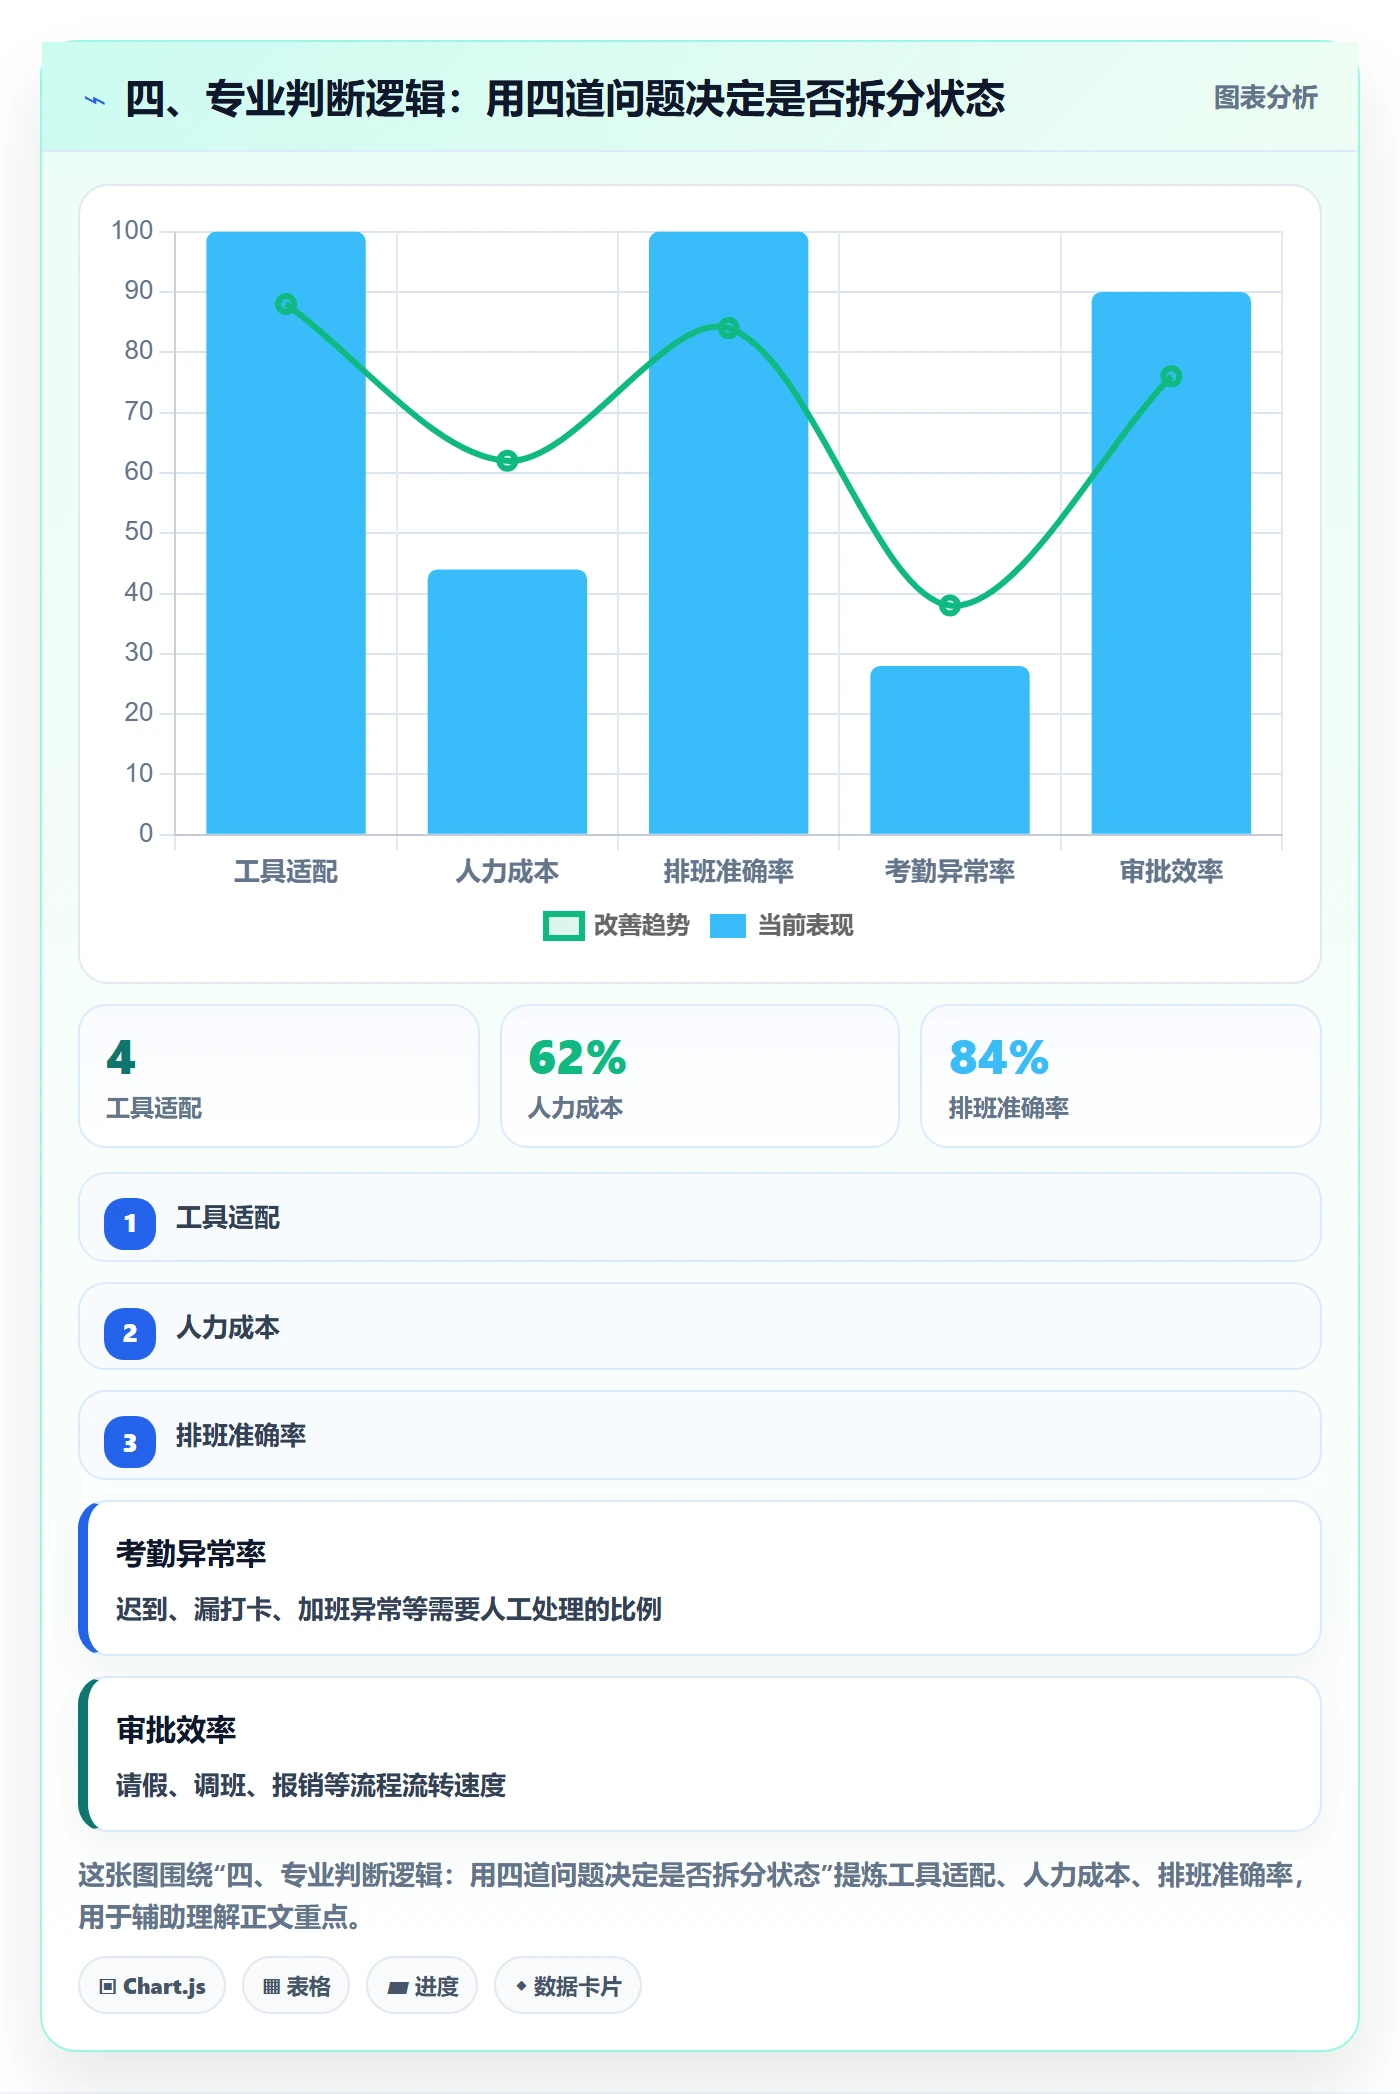The height and width of the screenshot is (2094, 1400).
Task: Click the trend line point above 人力成本
Action: click(507, 461)
